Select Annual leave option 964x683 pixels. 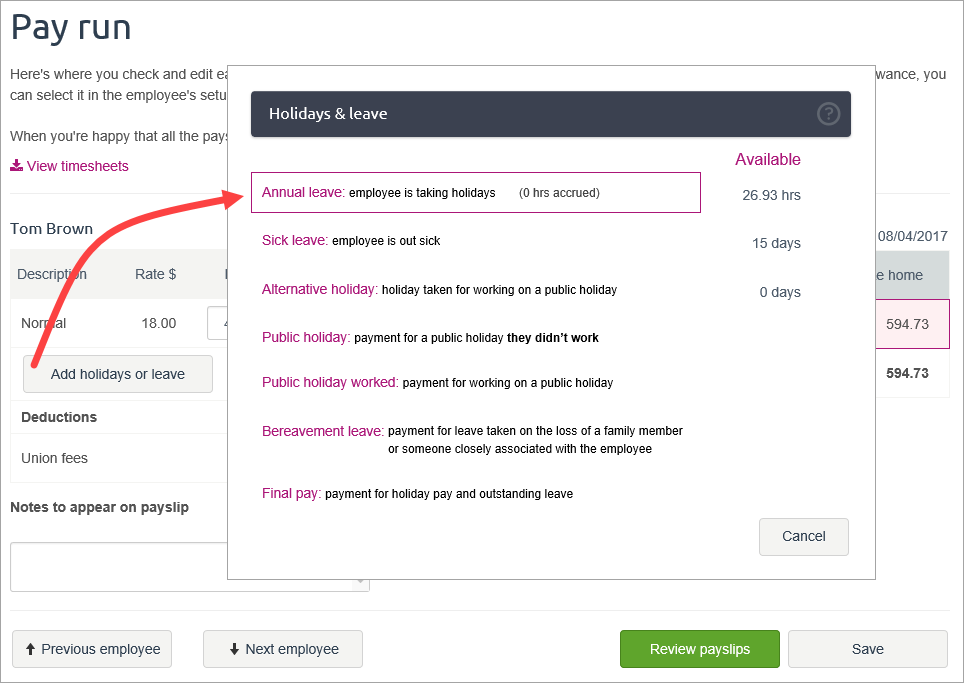click(x=303, y=192)
